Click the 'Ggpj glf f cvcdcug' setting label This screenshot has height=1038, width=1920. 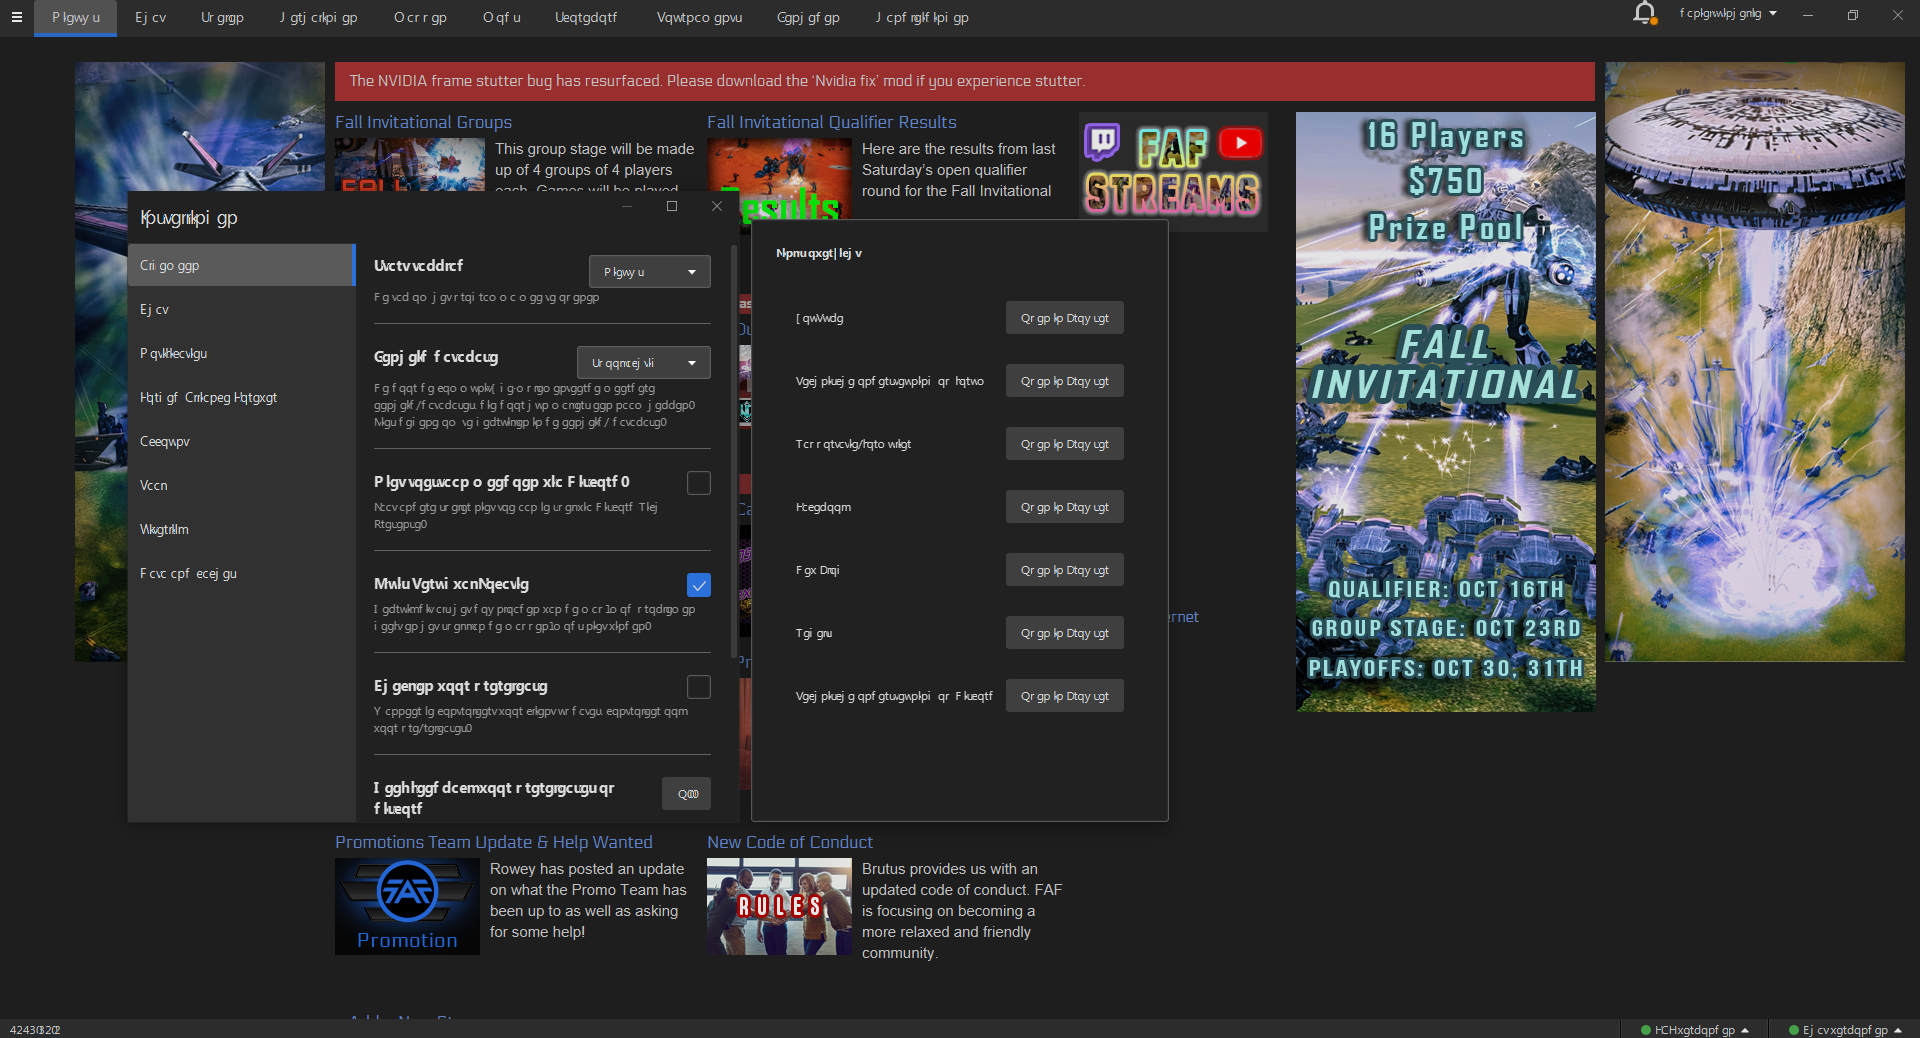click(436, 357)
